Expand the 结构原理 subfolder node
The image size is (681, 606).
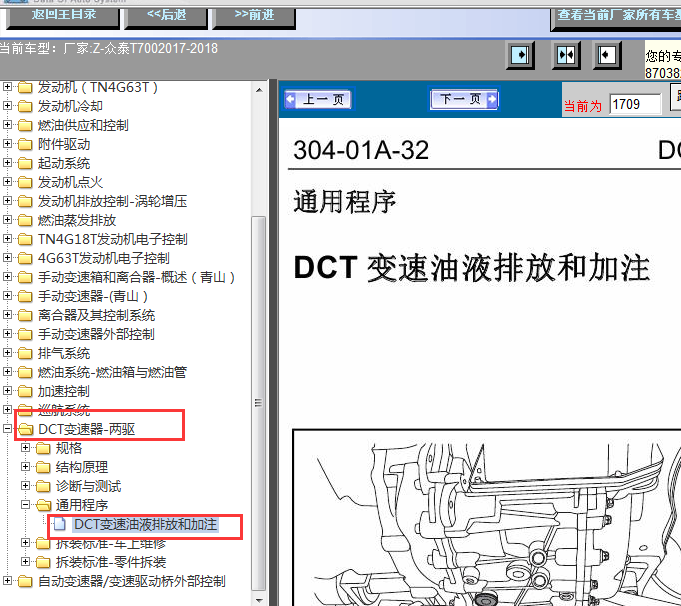pyautogui.click(x=25, y=467)
